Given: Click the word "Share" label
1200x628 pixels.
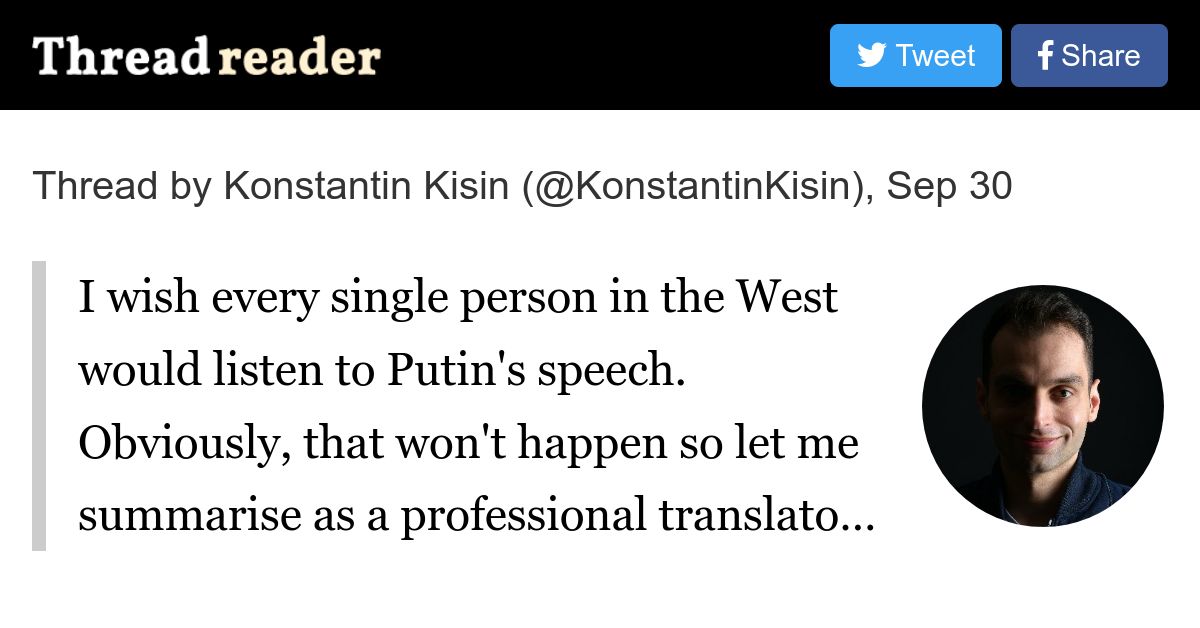Looking at the screenshot, I should [x=1101, y=56].
